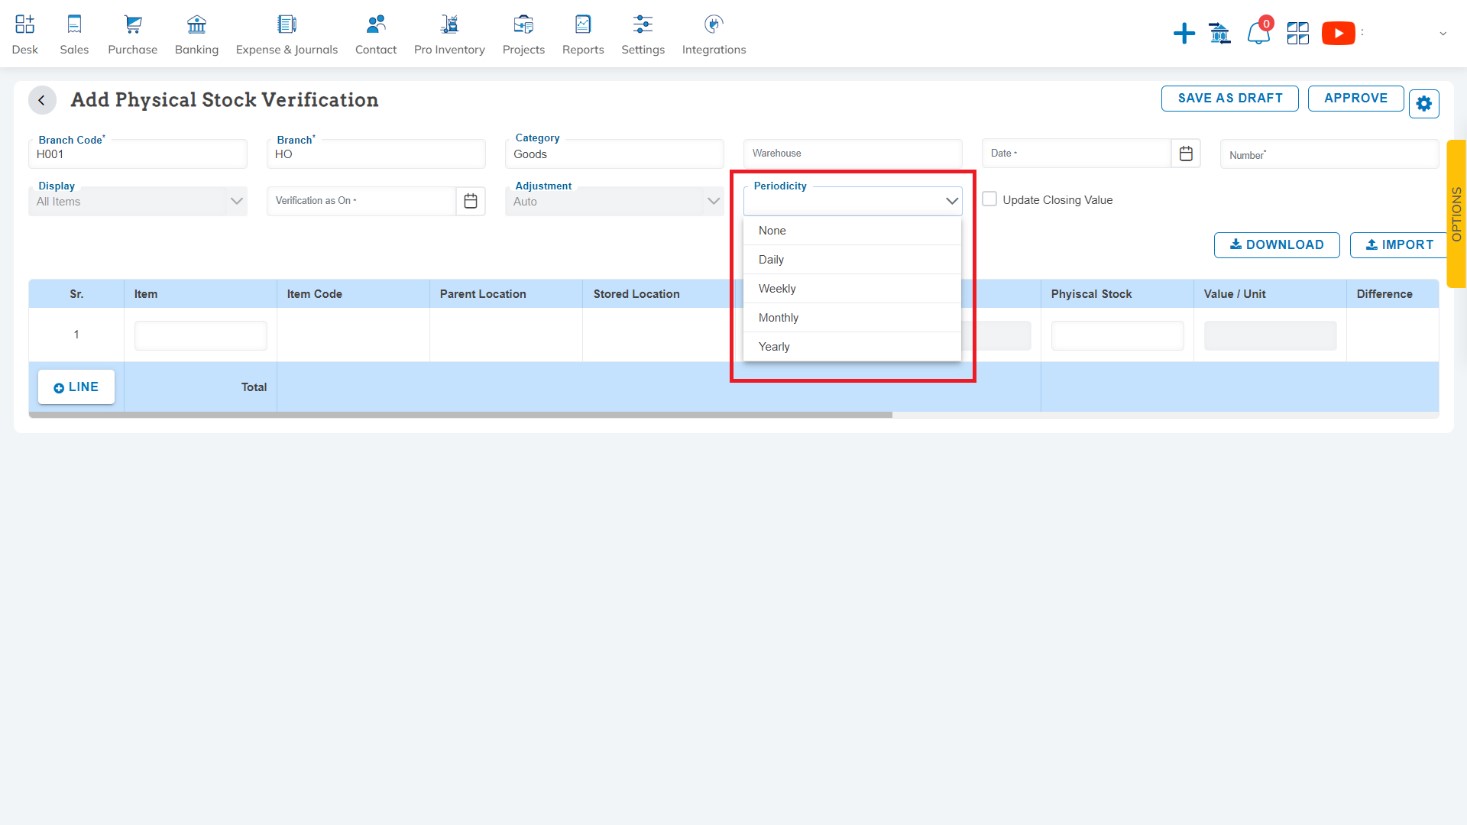Collapse the Periodicity dropdown arrow

[x=952, y=201]
